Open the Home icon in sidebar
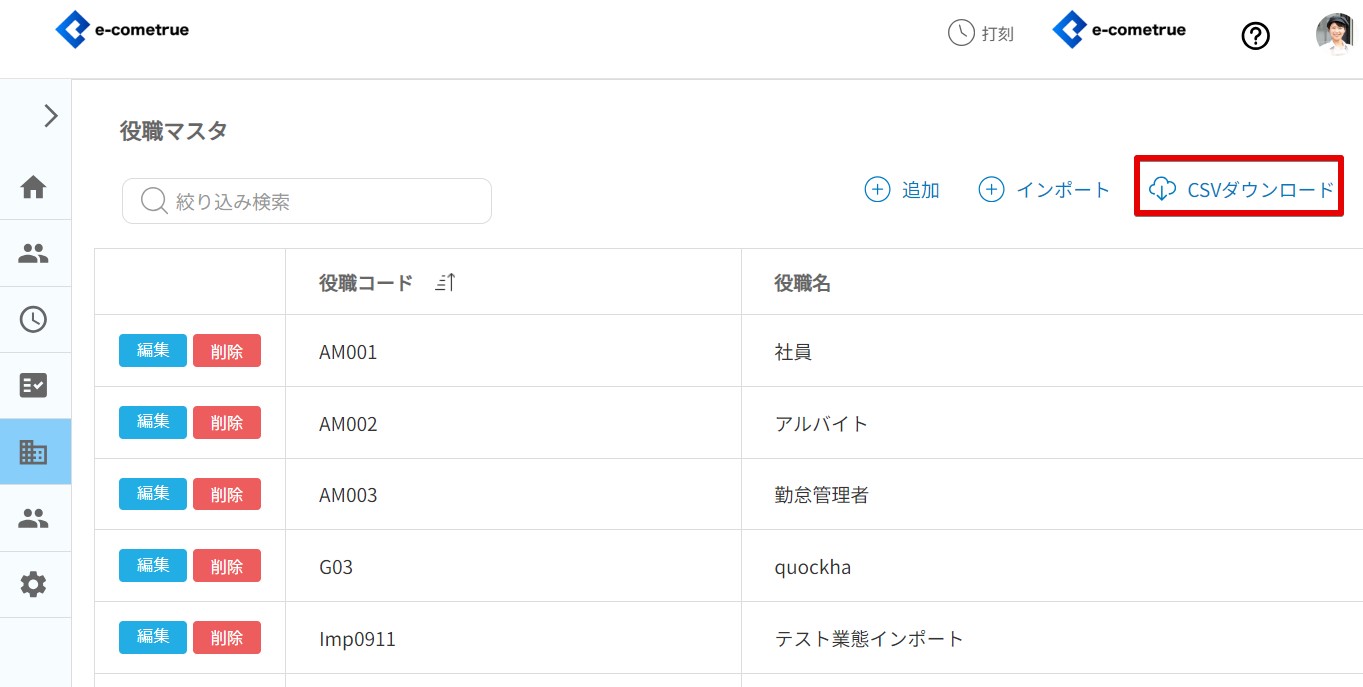Screen dimensions: 1363x687 coord(34,187)
